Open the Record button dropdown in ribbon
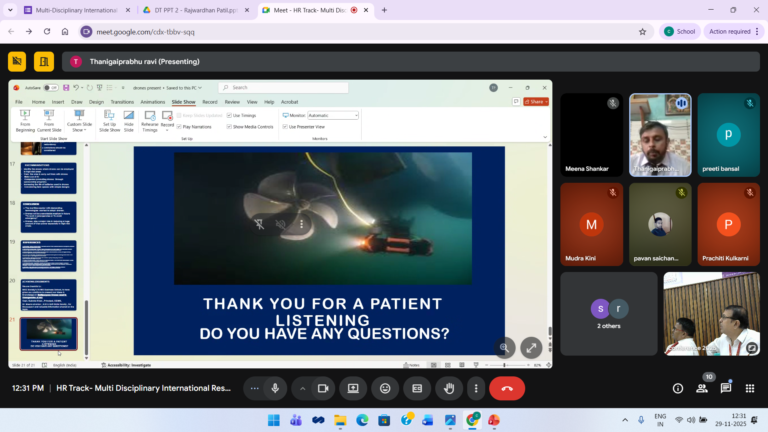The height and width of the screenshot is (432, 768). tap(168, 130)
